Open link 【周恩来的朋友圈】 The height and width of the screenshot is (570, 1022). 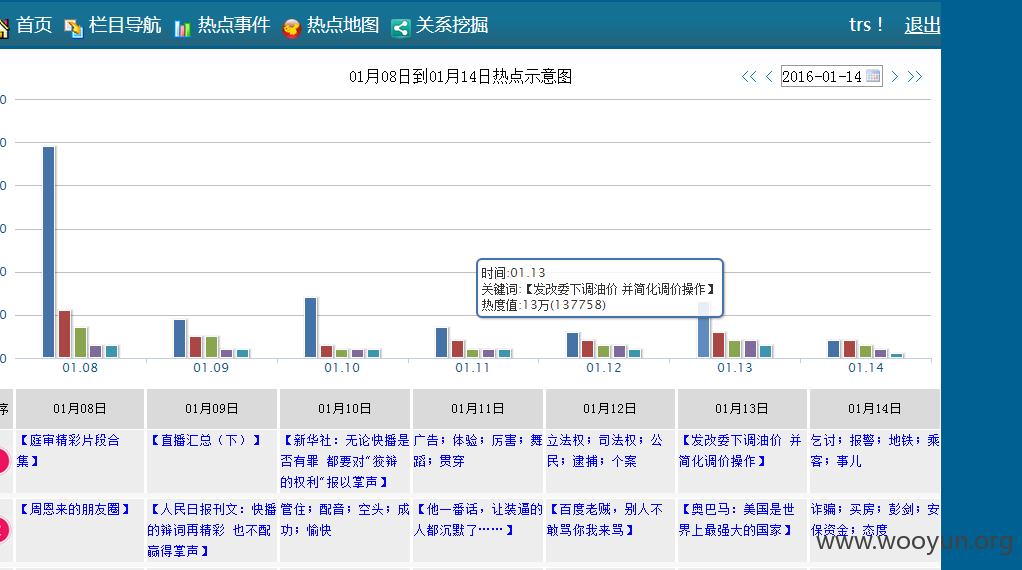click(74, 509)
